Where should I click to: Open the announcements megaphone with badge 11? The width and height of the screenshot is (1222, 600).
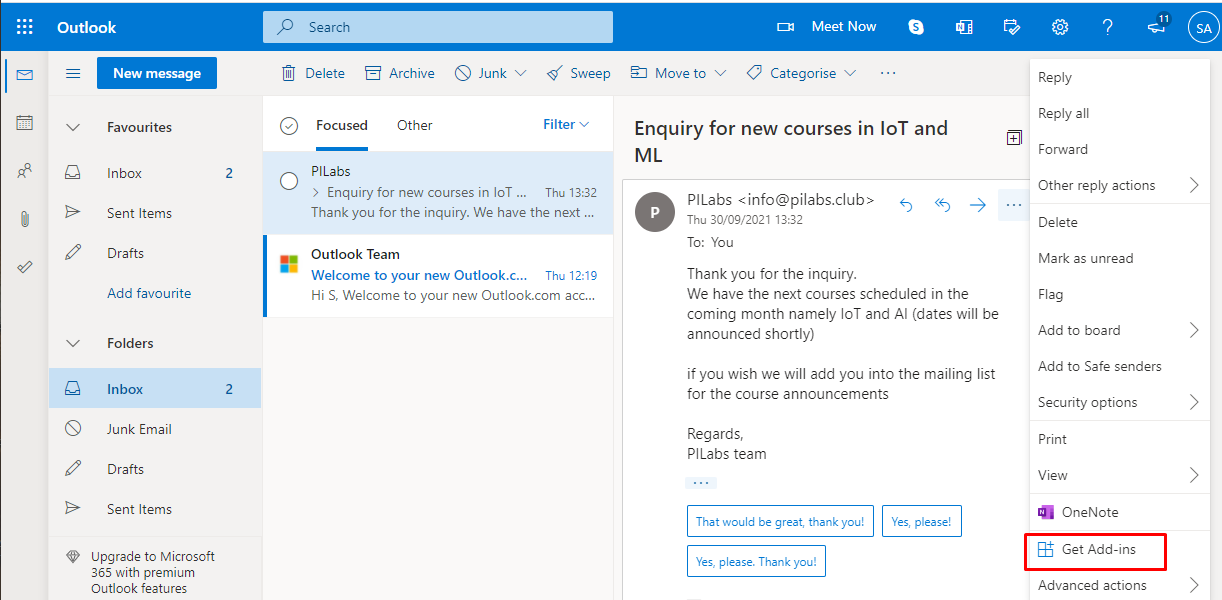pos(1158,25)
